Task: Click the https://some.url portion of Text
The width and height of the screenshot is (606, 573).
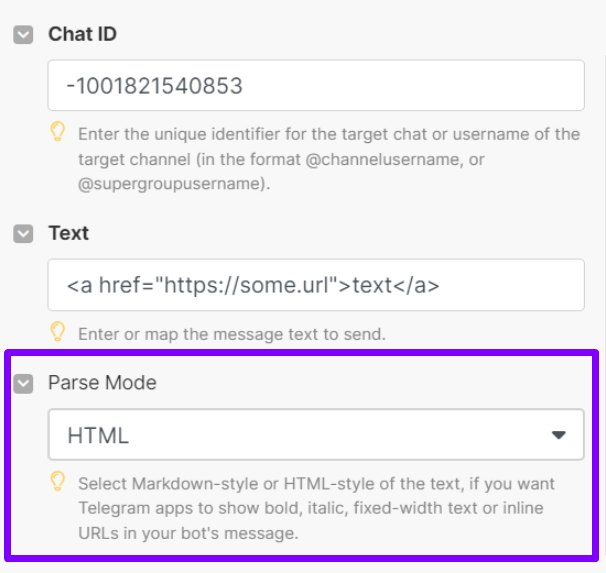Action: pyautogui.click(x=246, y=285)
